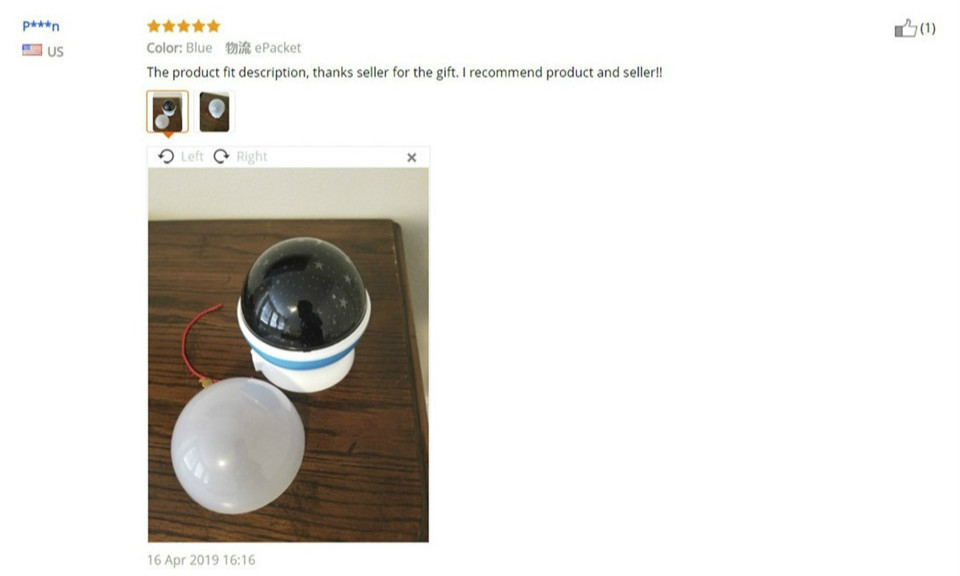The height and width of the screenshot is (576, 960).
Task: Select the second review photo thumbnail
Action: pyautogui.click(x=214, y=111)
